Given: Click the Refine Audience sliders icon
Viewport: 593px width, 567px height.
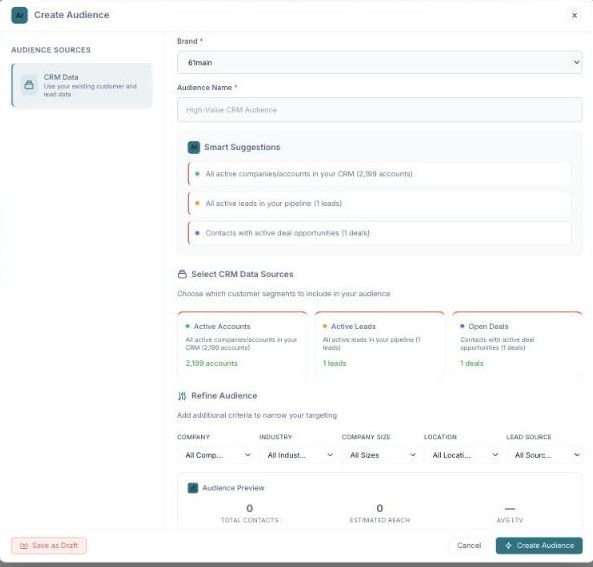Looking at the screenshot, I should pyautogui.click(x=182, y=396).
